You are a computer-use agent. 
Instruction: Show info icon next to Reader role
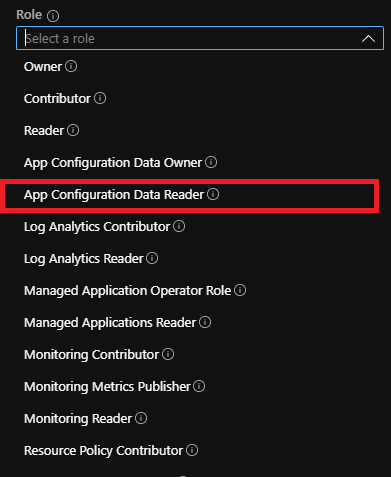point(73,130)
